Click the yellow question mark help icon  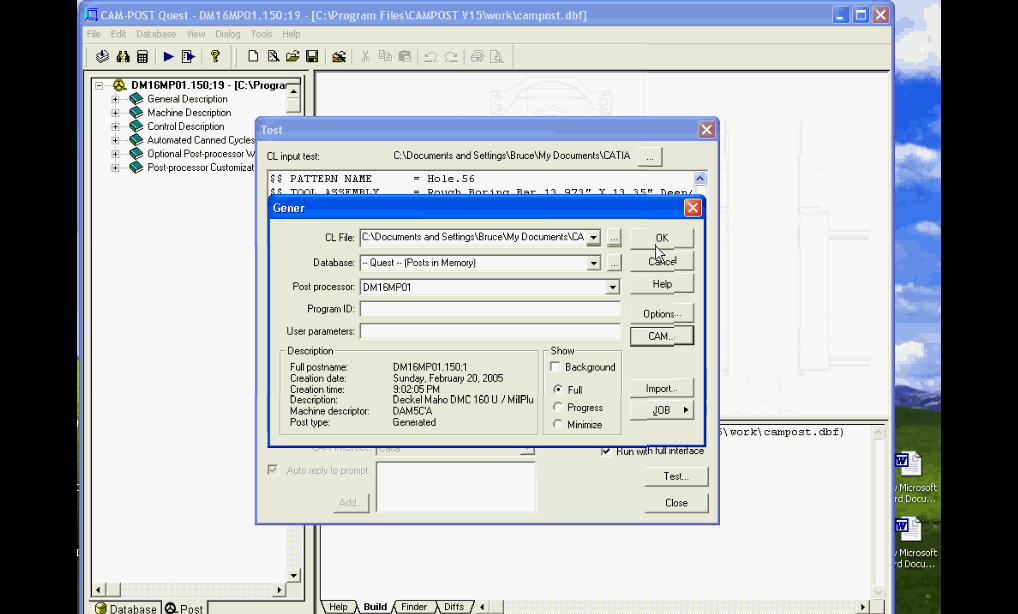tap(215, 56)
